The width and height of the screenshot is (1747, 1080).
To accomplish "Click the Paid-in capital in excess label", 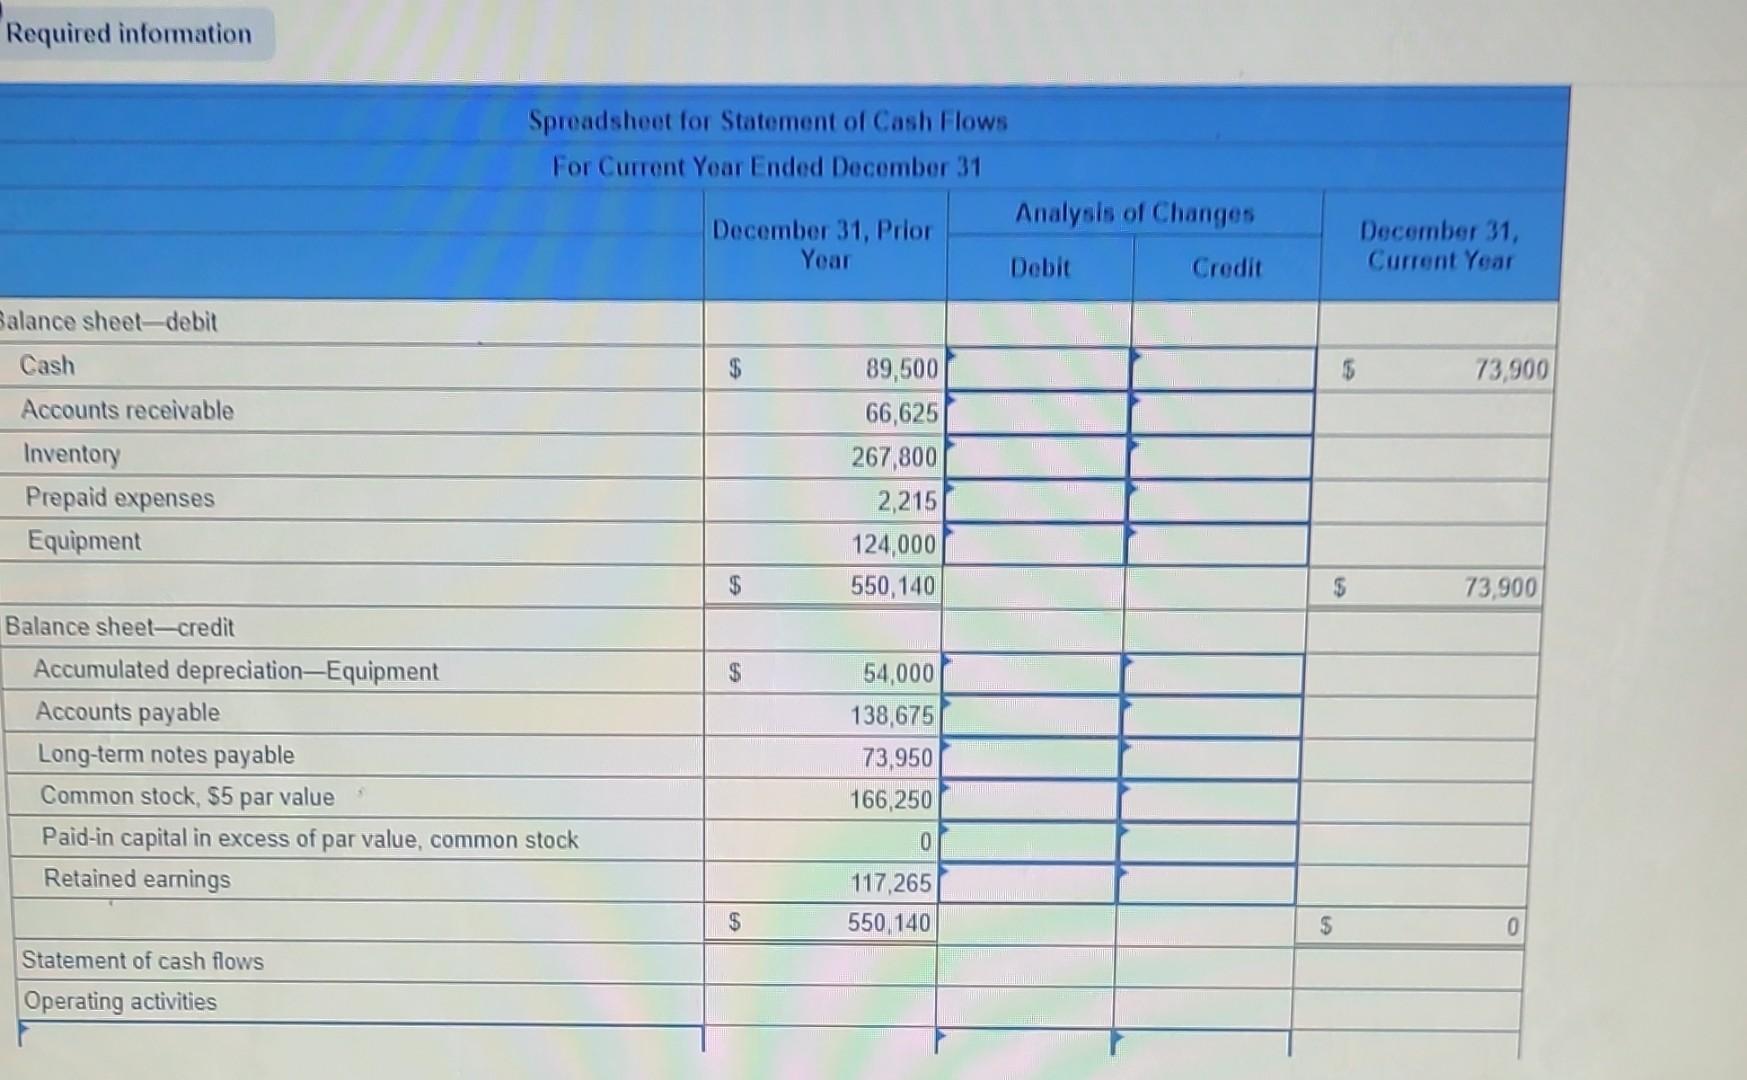I will (x=310, y=839).
